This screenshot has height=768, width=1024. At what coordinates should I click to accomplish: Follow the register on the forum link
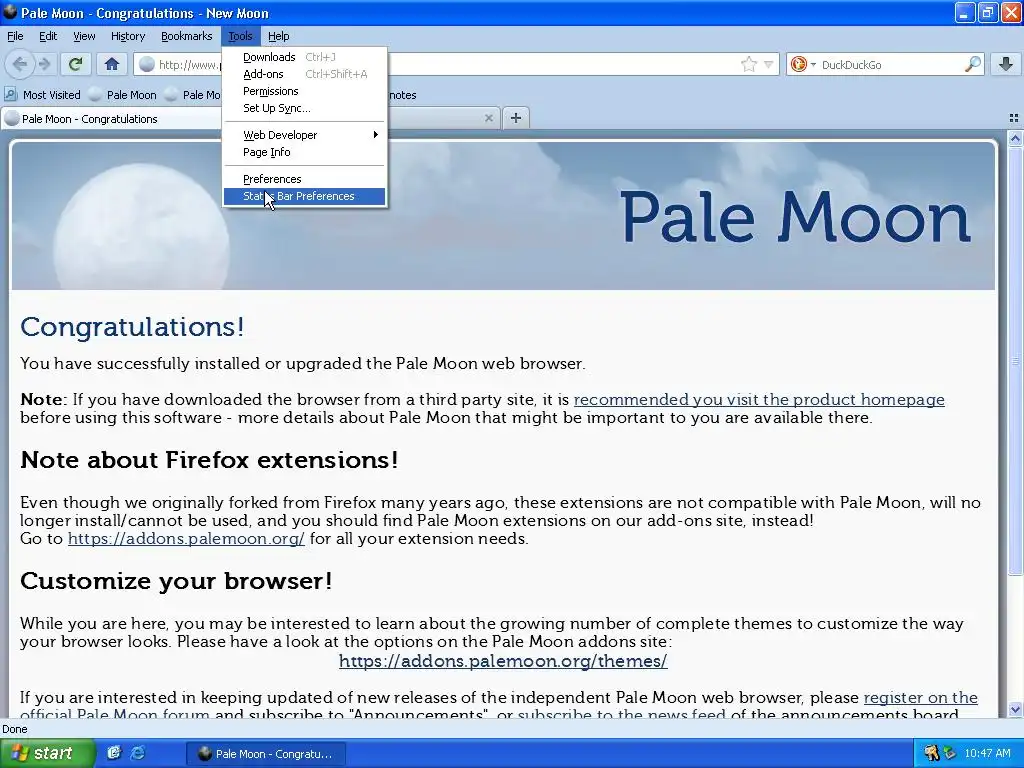point(921,697)
